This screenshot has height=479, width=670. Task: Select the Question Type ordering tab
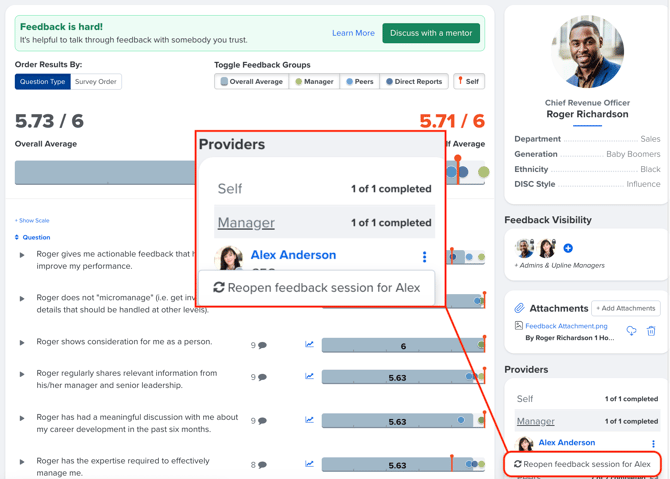pos(42,82)
